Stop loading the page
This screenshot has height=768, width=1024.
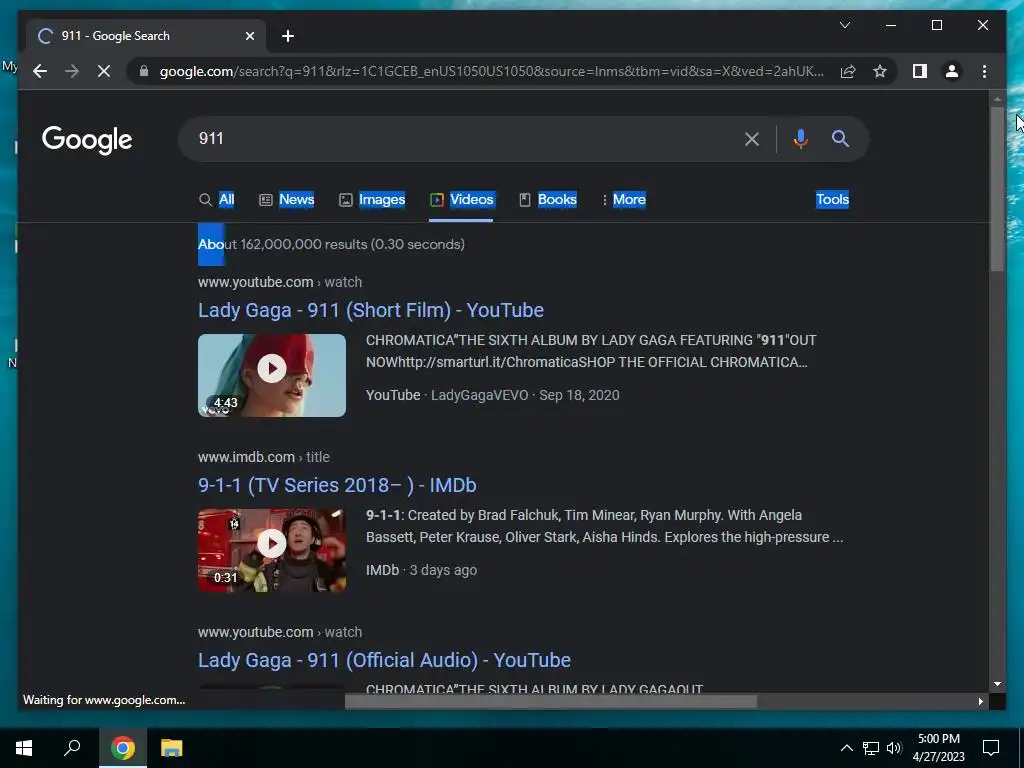(x=104, y=71)
